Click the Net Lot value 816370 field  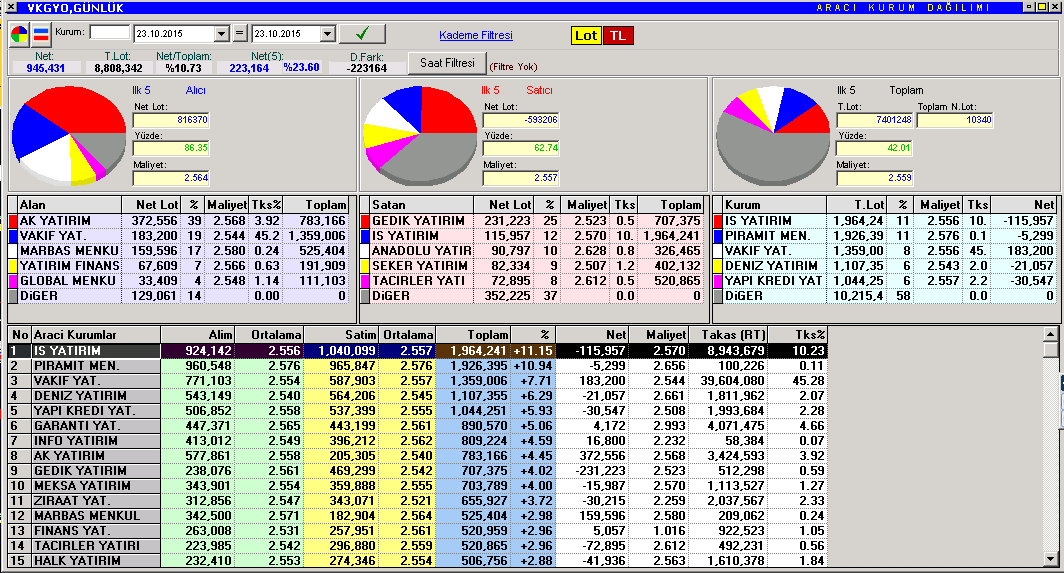[x=171, y=120]
